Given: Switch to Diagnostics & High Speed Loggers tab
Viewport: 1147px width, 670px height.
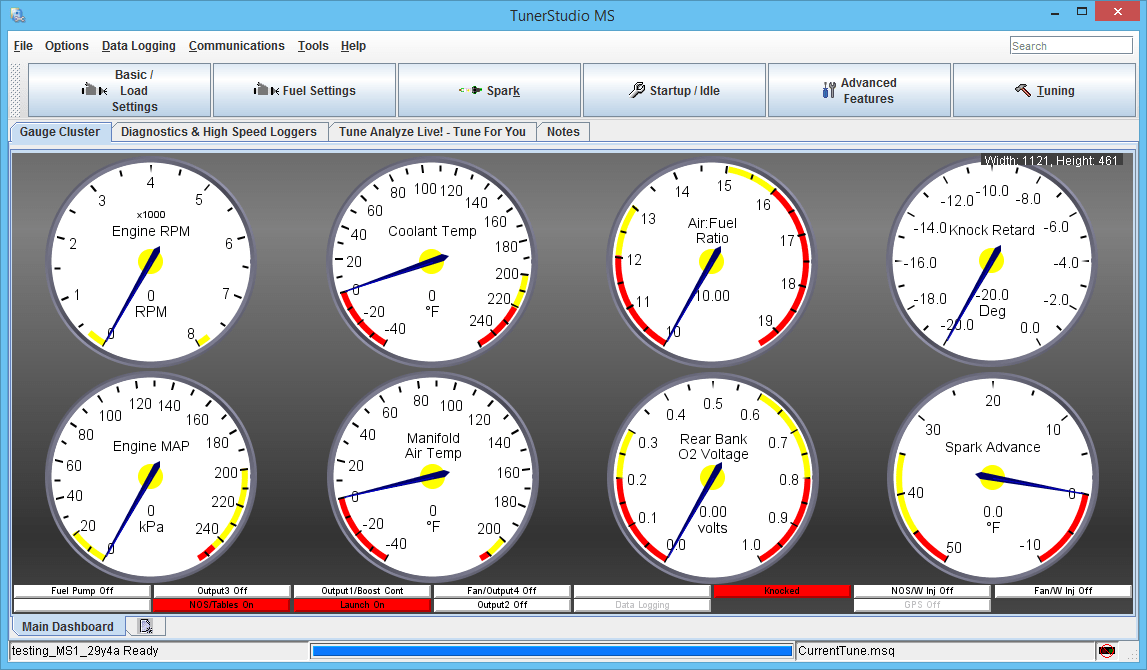Looking at the screenshot, I should 219,132.
